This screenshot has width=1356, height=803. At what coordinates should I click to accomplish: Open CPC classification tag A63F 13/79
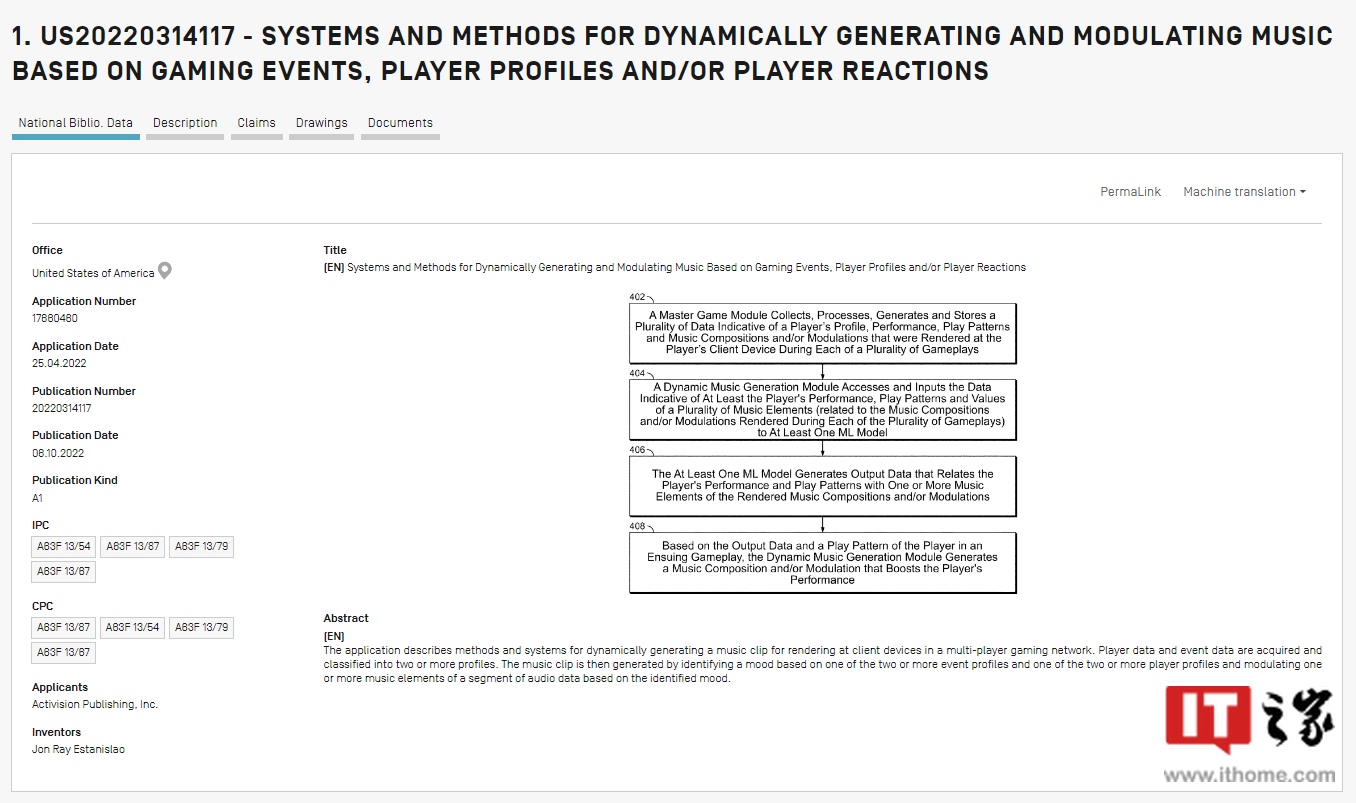(202, 628)
